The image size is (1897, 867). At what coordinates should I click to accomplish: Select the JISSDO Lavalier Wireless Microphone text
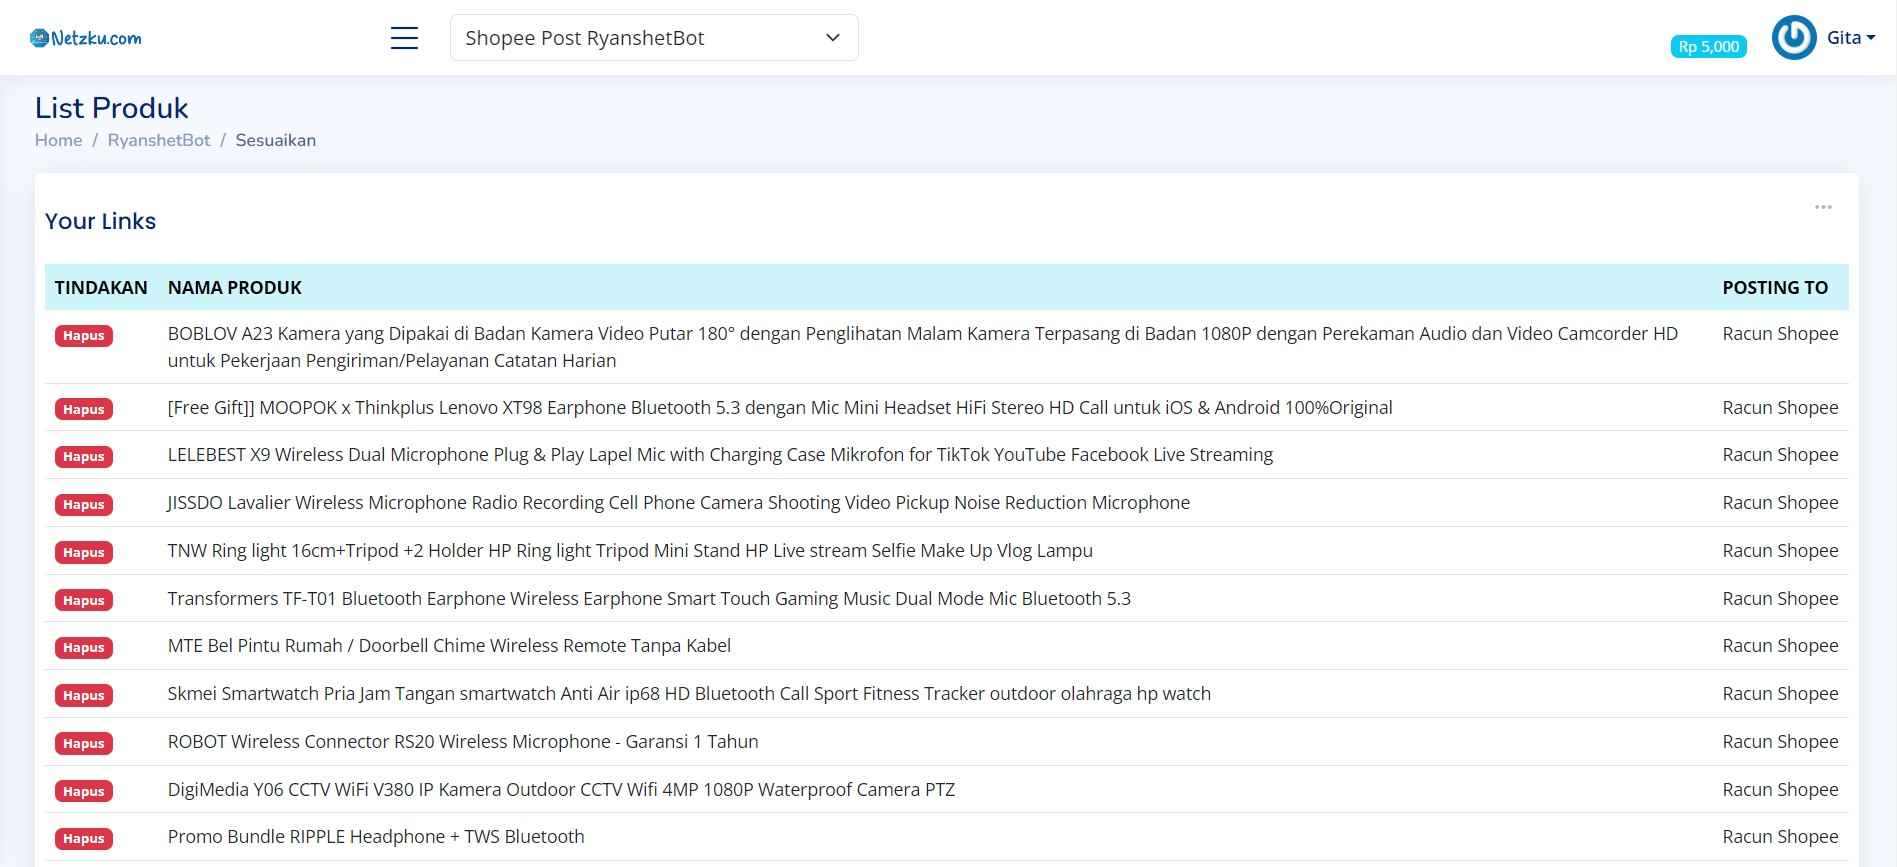[679, 502]
